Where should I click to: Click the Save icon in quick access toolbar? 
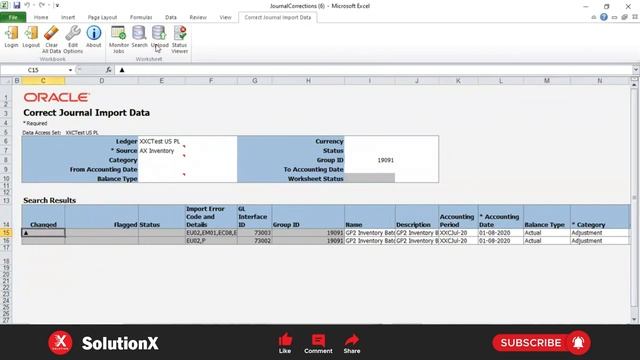tap(17, 5)
